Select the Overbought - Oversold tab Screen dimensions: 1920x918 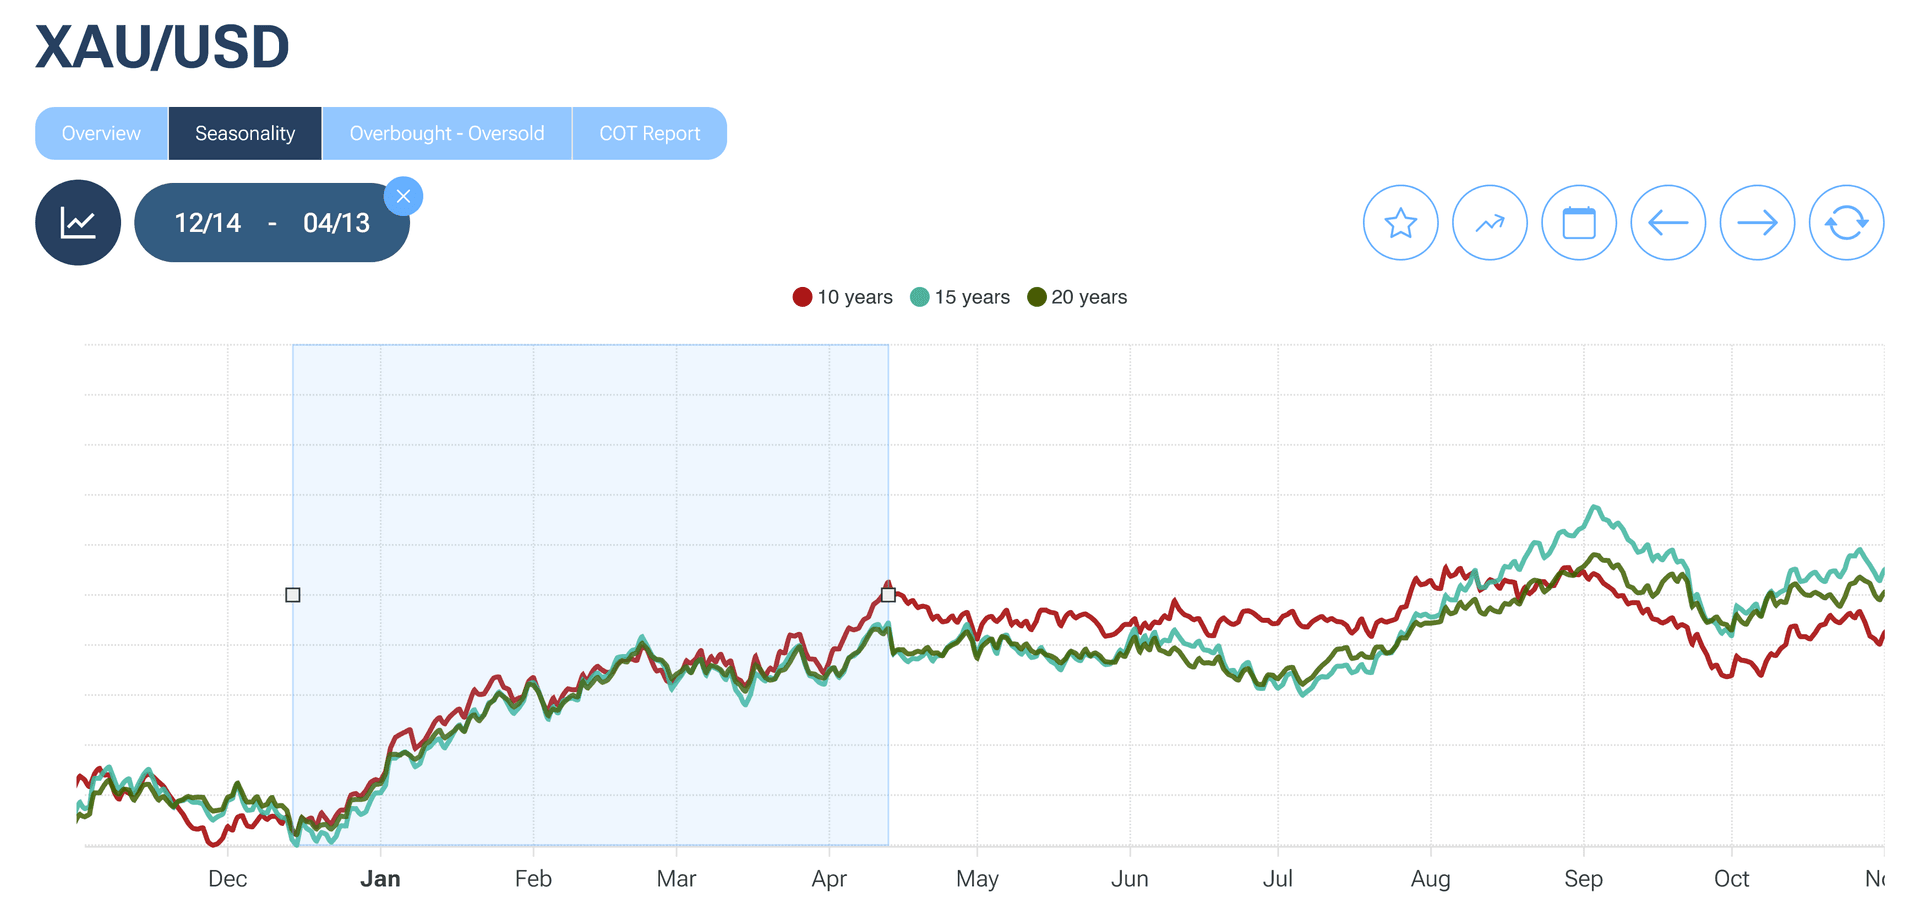tap(446, 132)
